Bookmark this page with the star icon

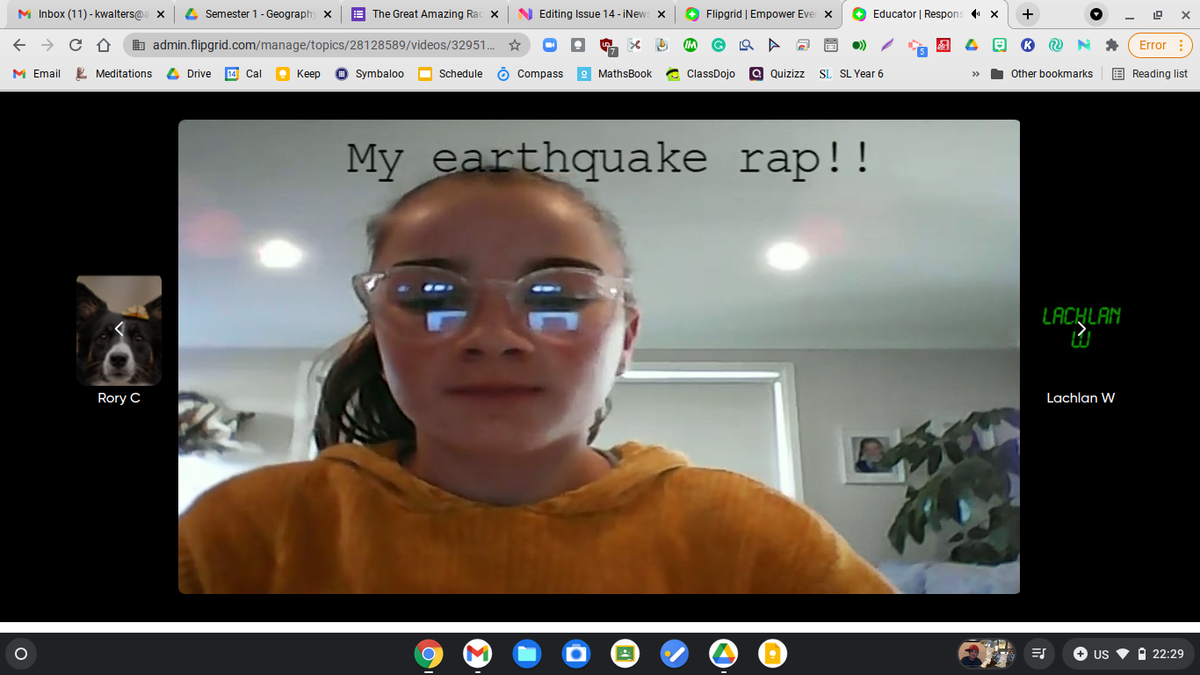(x=514, y=45)
